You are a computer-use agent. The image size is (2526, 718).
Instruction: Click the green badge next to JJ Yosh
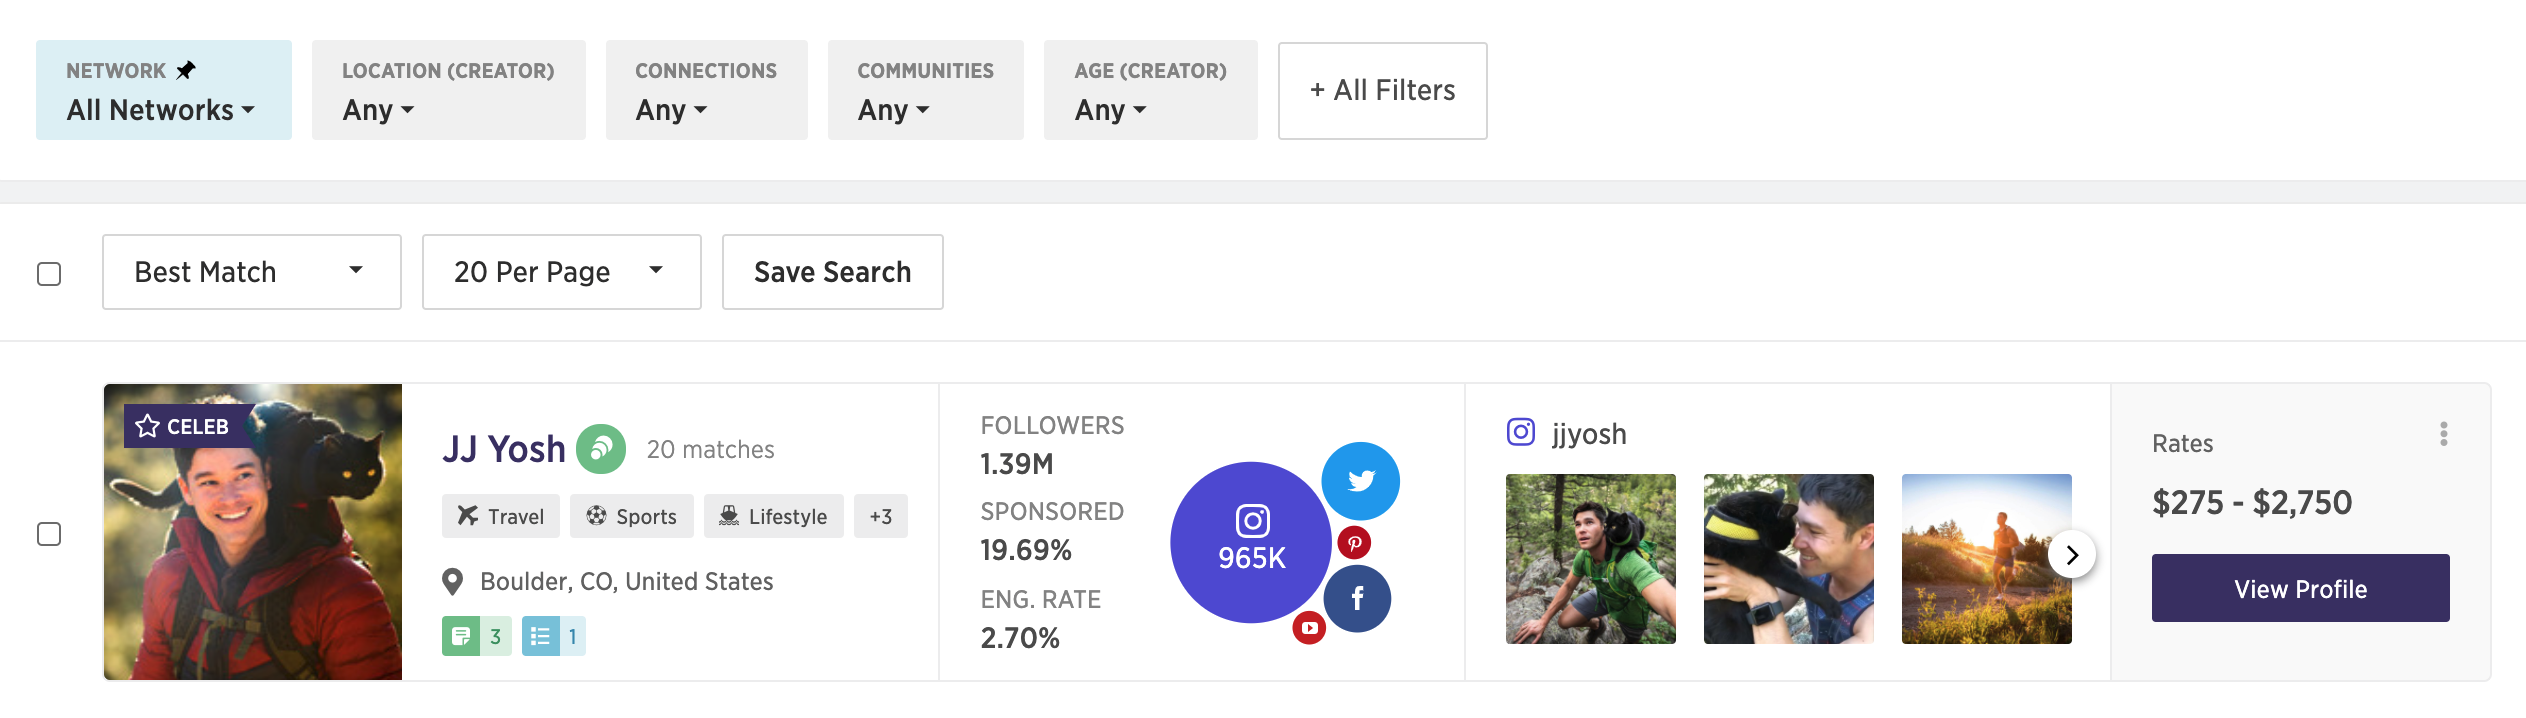pos(601,449)
